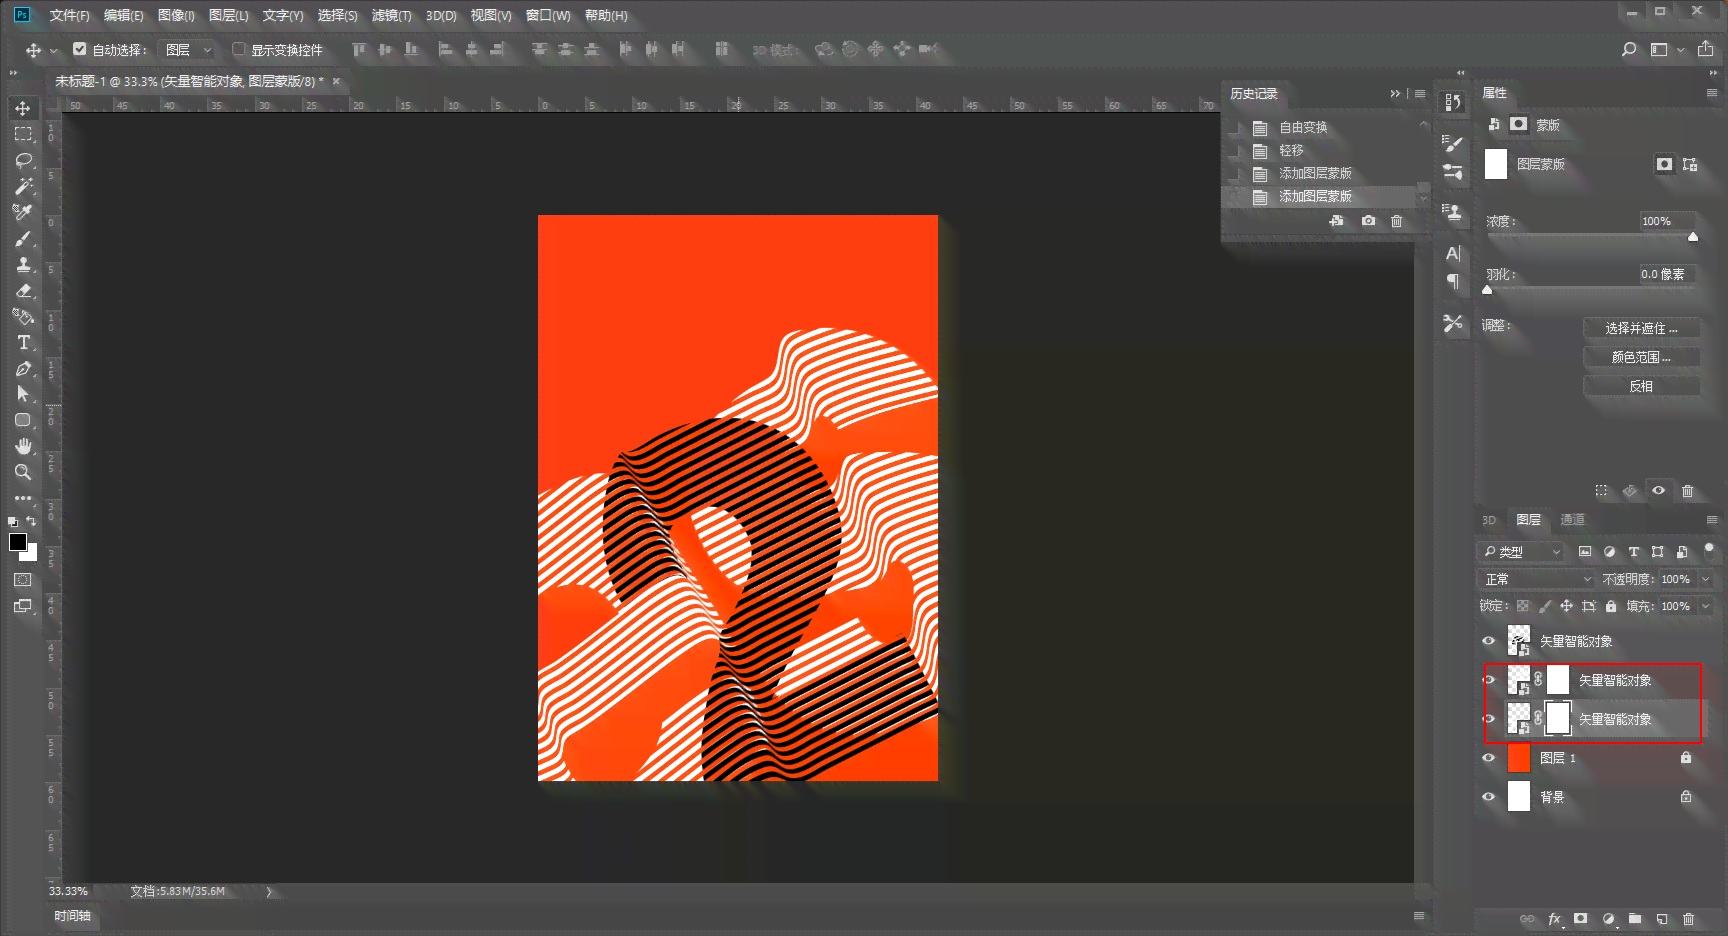This screenshot has width=1728, height=936.
Task: Open the 窗口(W) menu
Action: (x=548, y=15)
